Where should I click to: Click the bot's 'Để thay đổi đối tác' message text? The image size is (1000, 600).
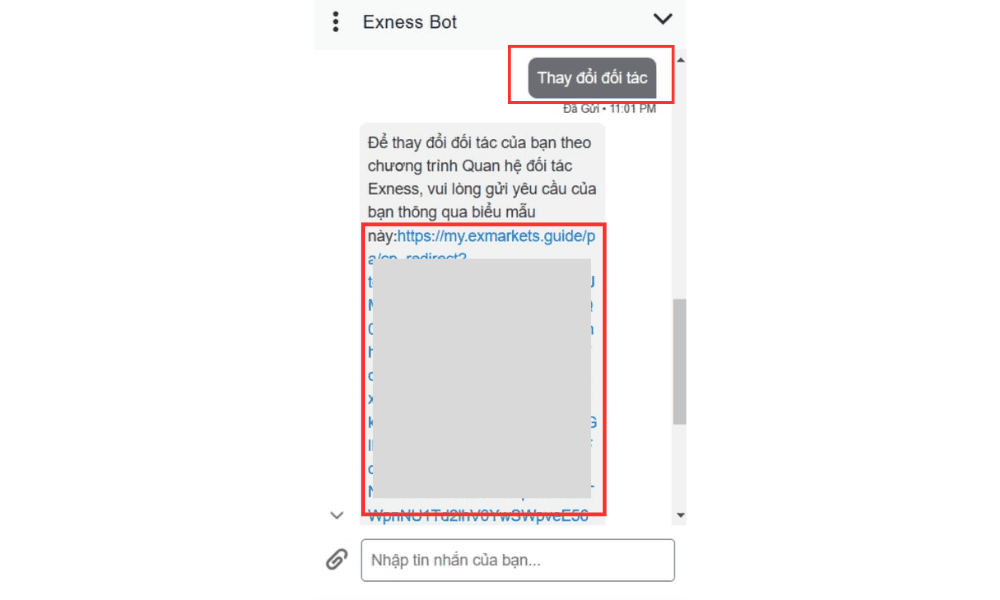point(482,177)
